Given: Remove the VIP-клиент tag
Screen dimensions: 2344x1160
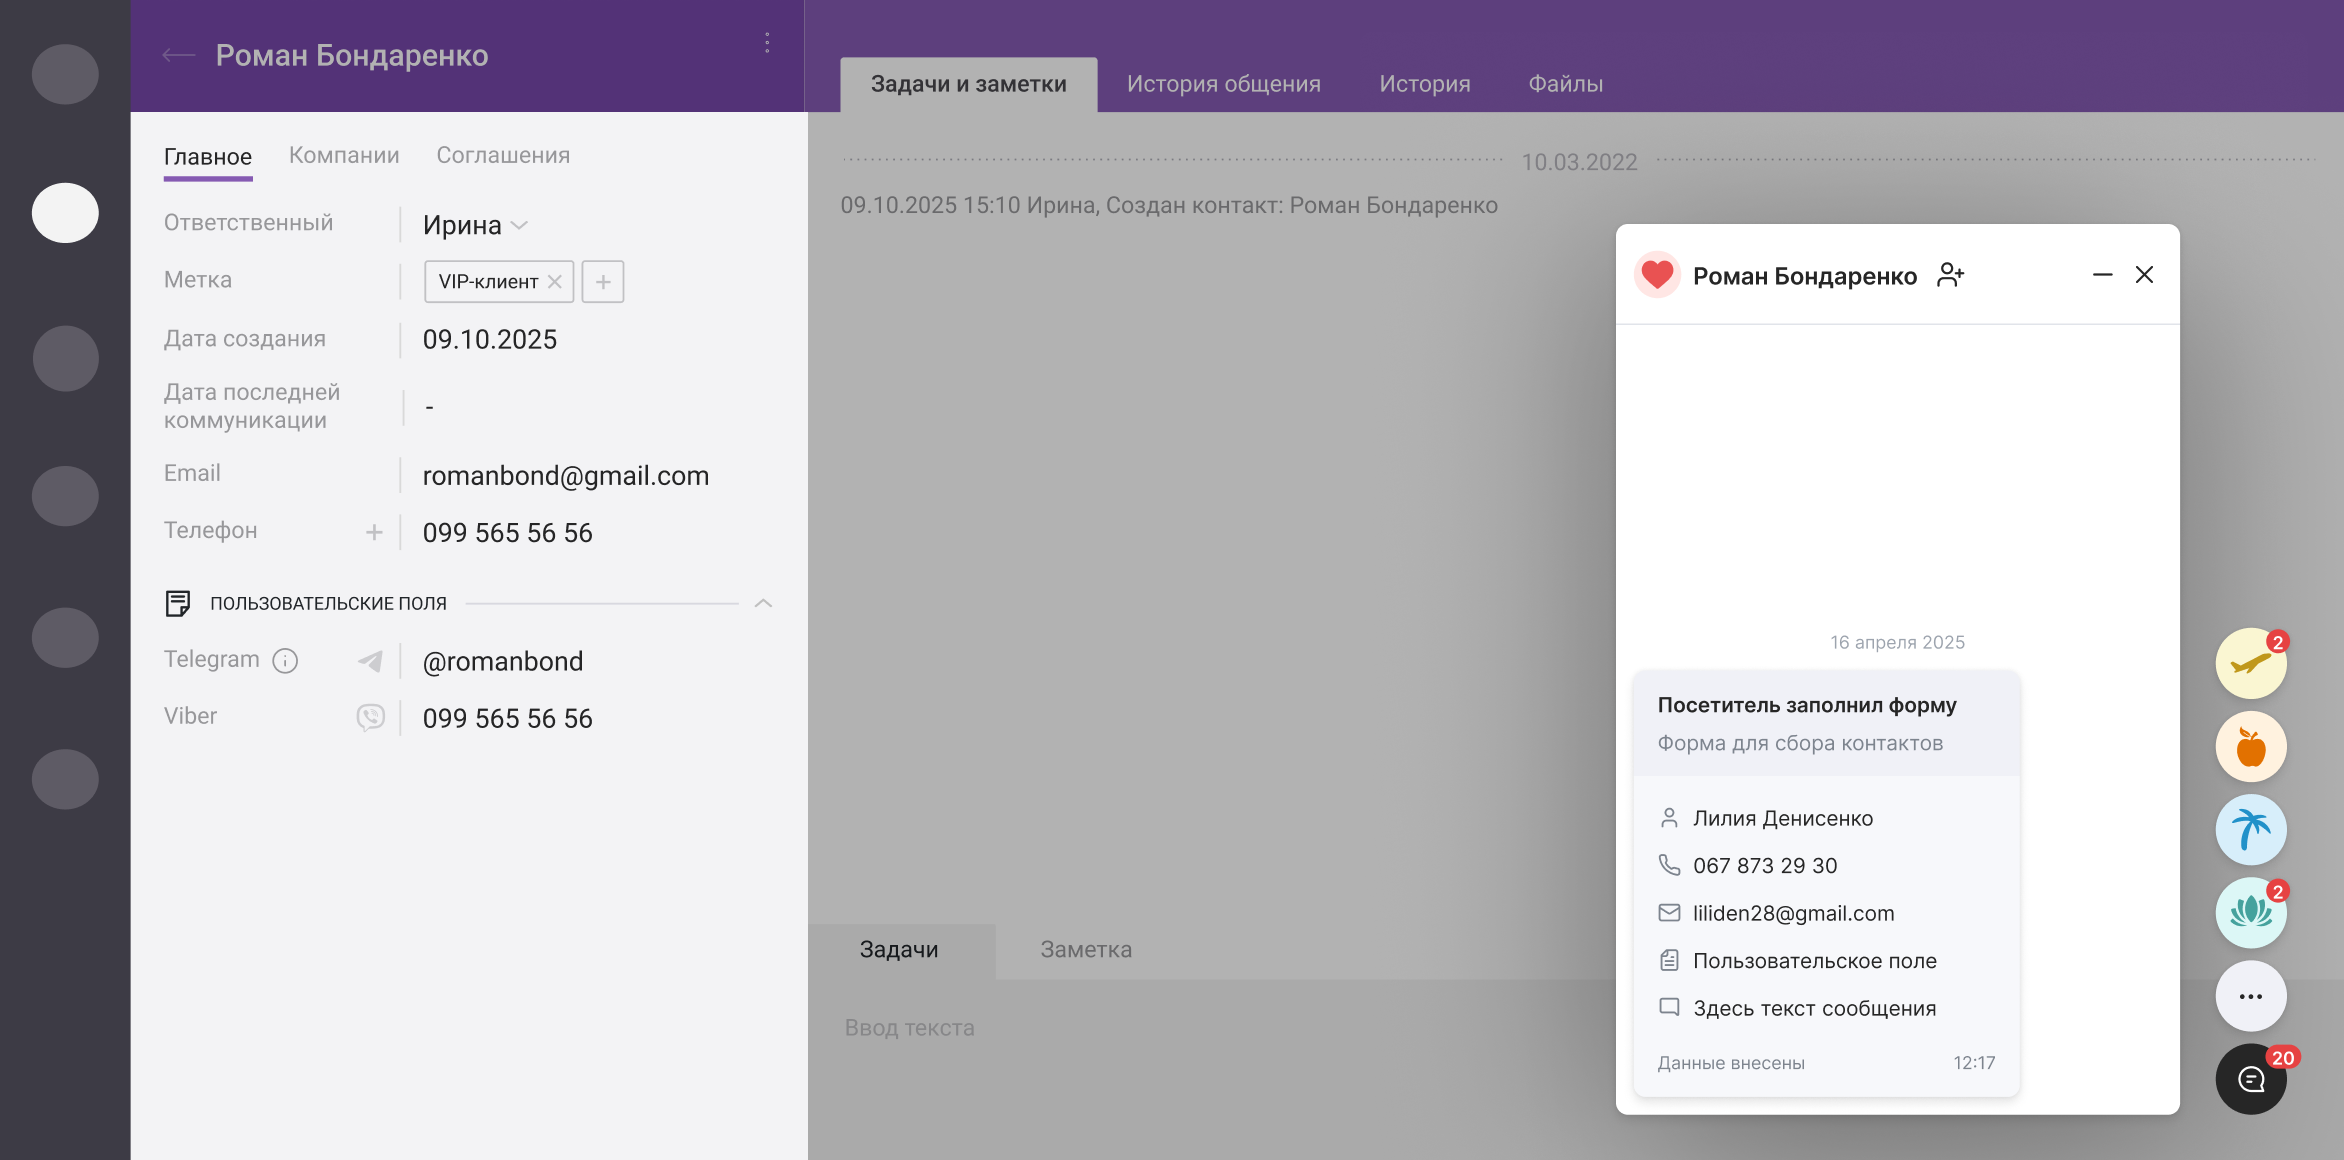Looking at the screenshot, I should point(555,282).
